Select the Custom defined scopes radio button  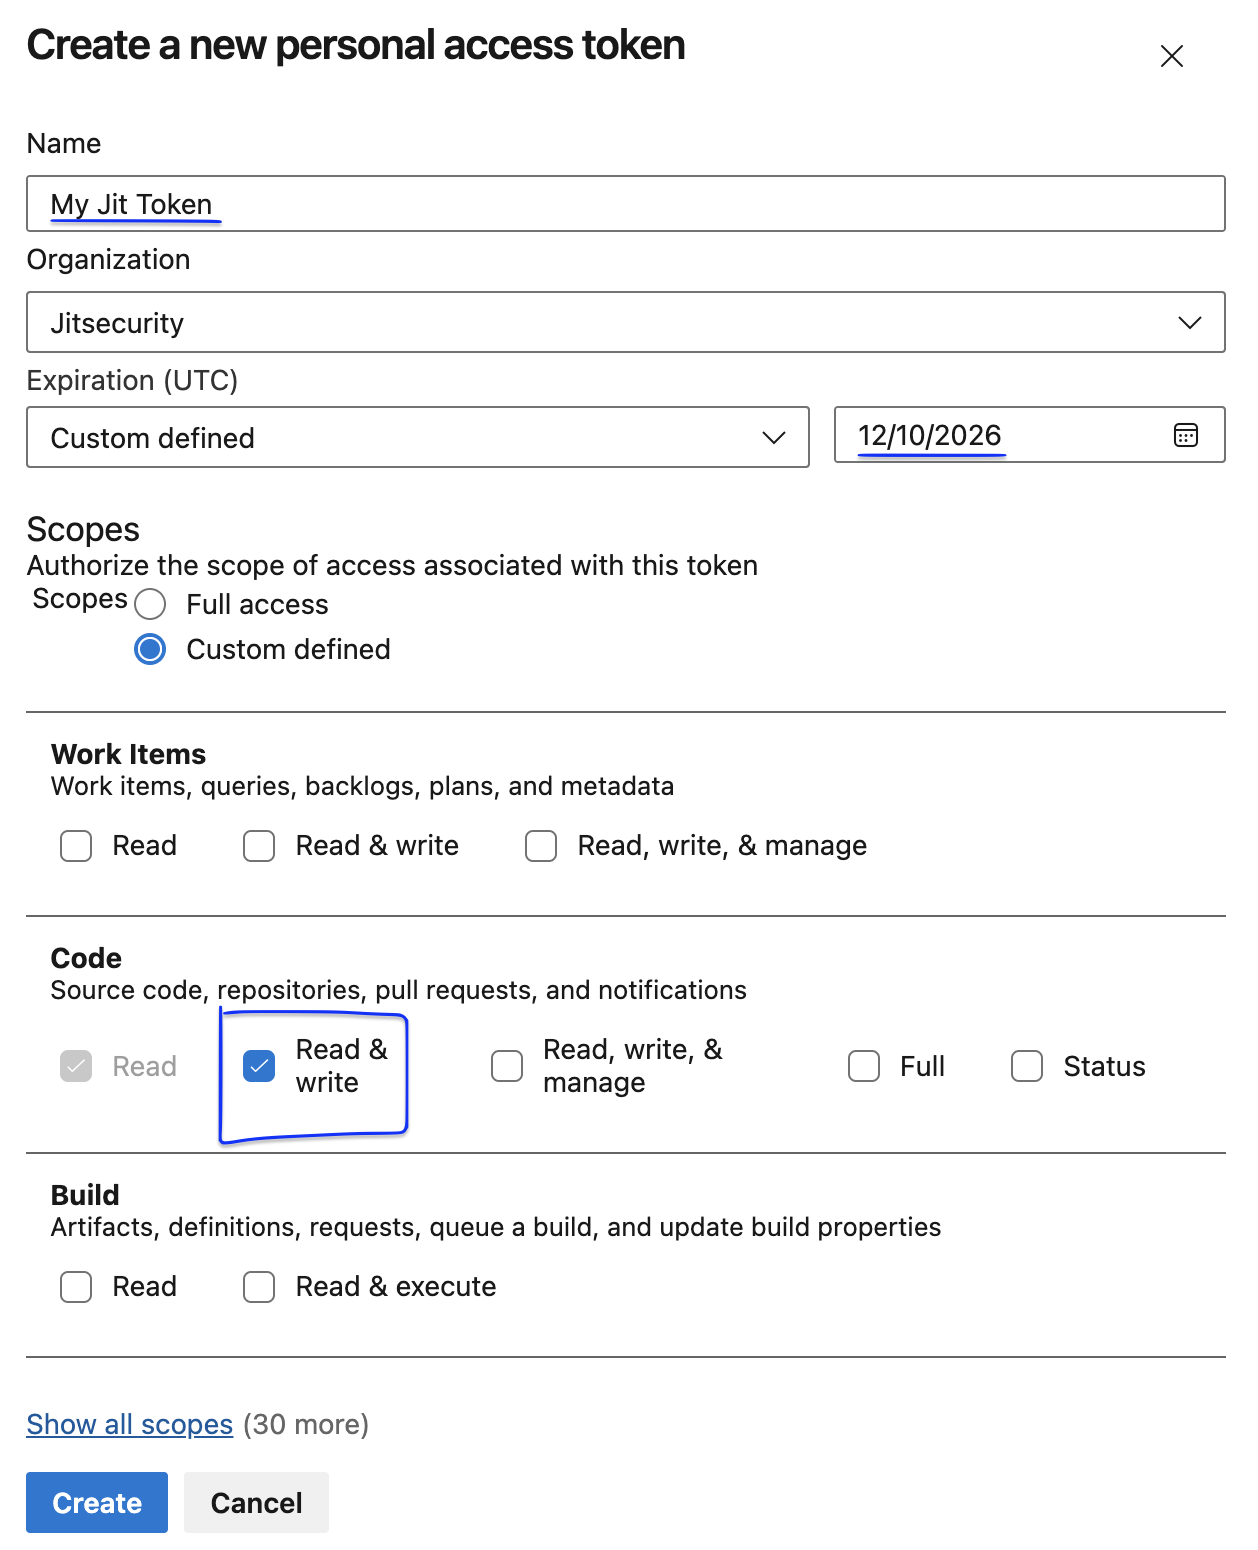click(150, 649)
